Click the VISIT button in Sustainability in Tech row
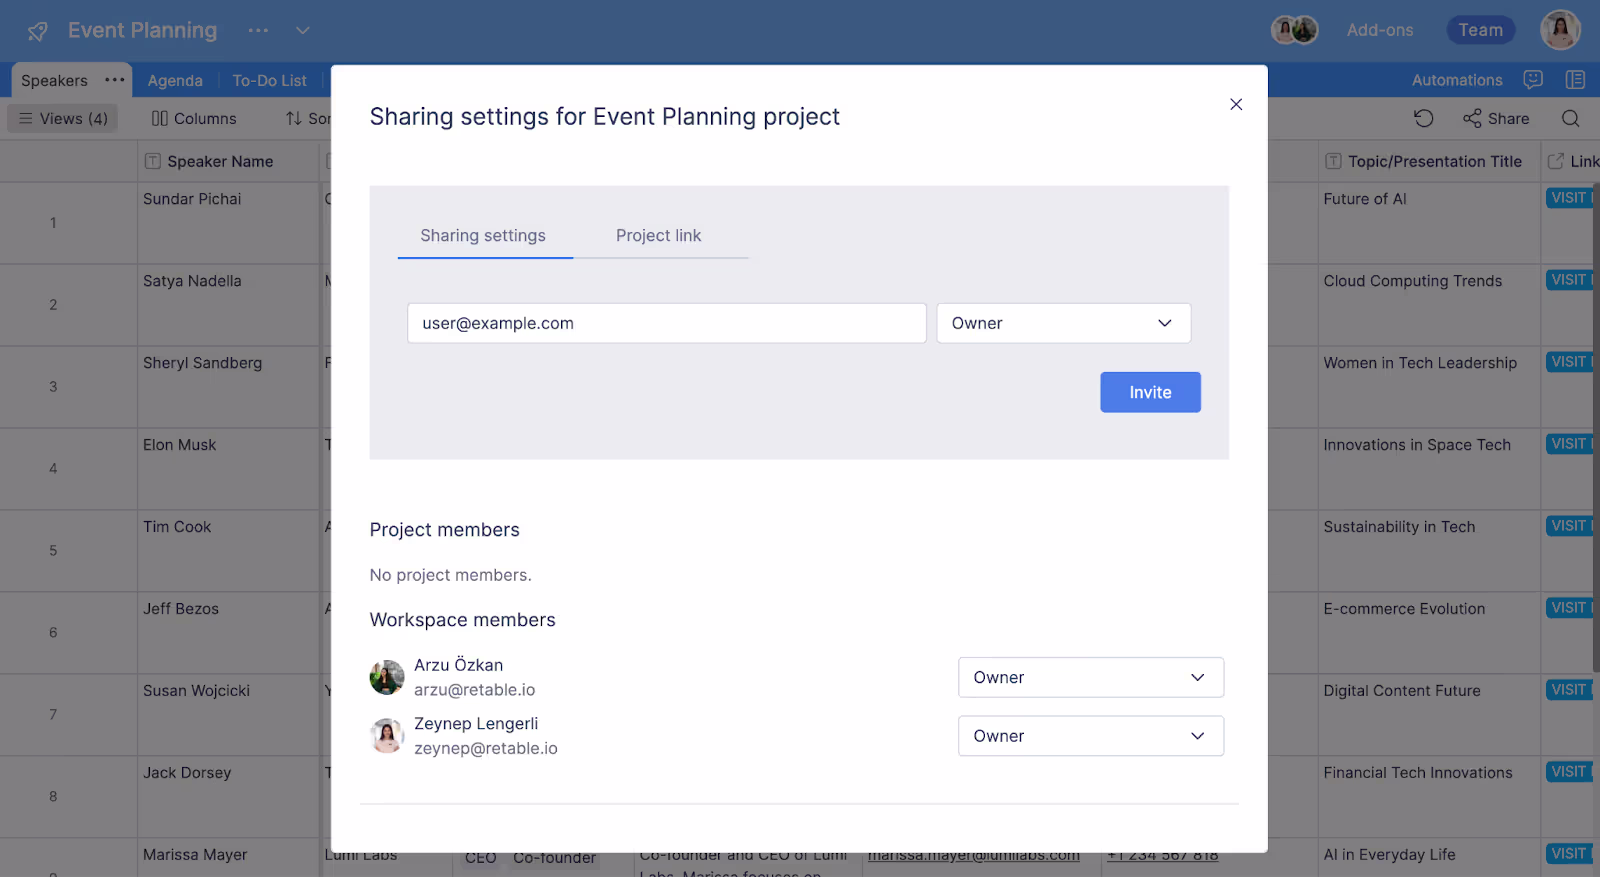This screenshot has width=1600, height=877. pos(1569,526)
